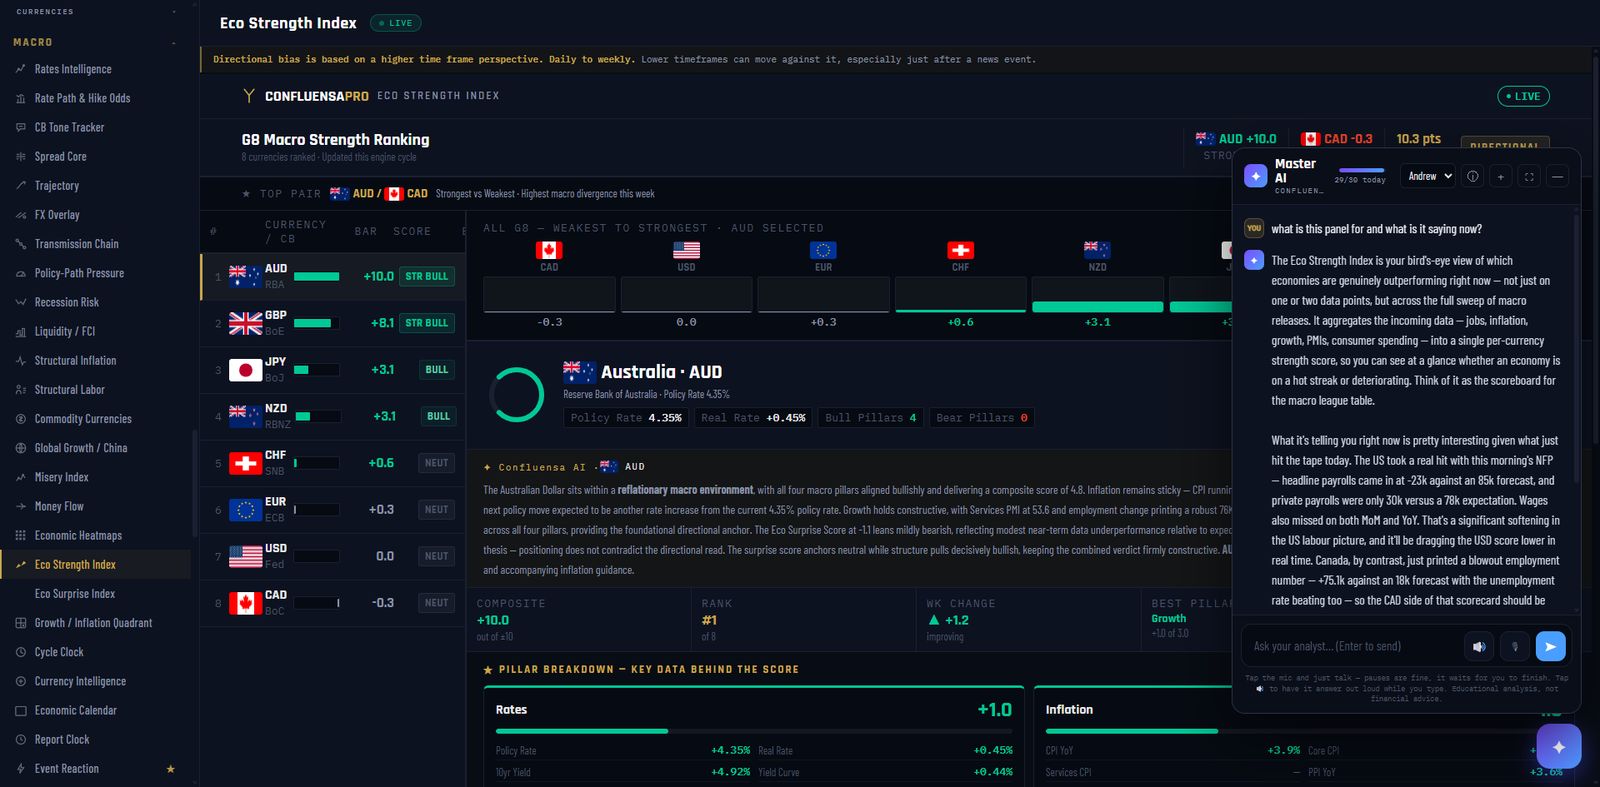Click the NZD bar in G8 chart
This screenshot has height=787, width=1600.
click(x=1097, y=295)
